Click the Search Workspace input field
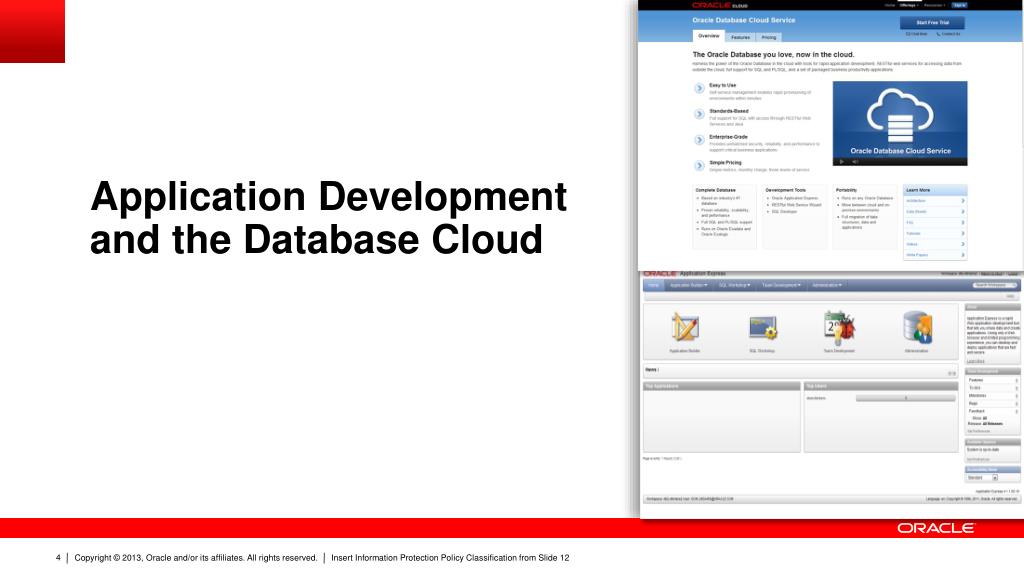The image size is (1024, 576). (992, 285)
